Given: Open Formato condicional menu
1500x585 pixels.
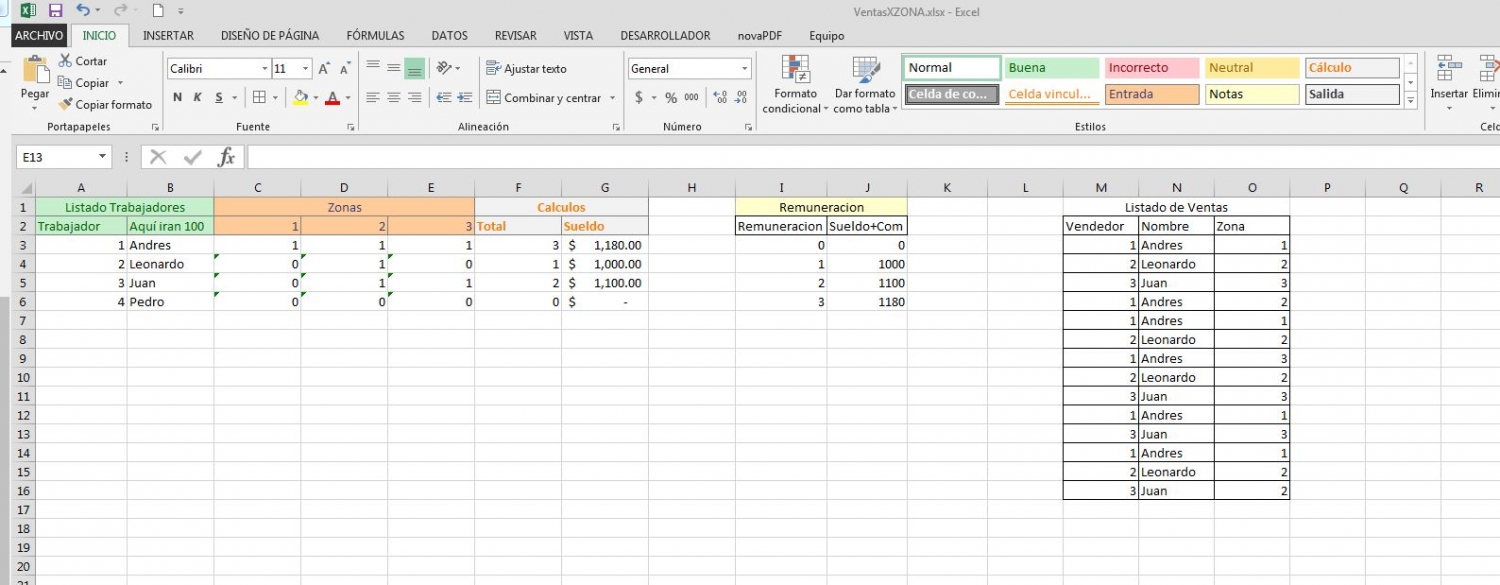Looking at the screenshot, I should click(x=795, y=85).
